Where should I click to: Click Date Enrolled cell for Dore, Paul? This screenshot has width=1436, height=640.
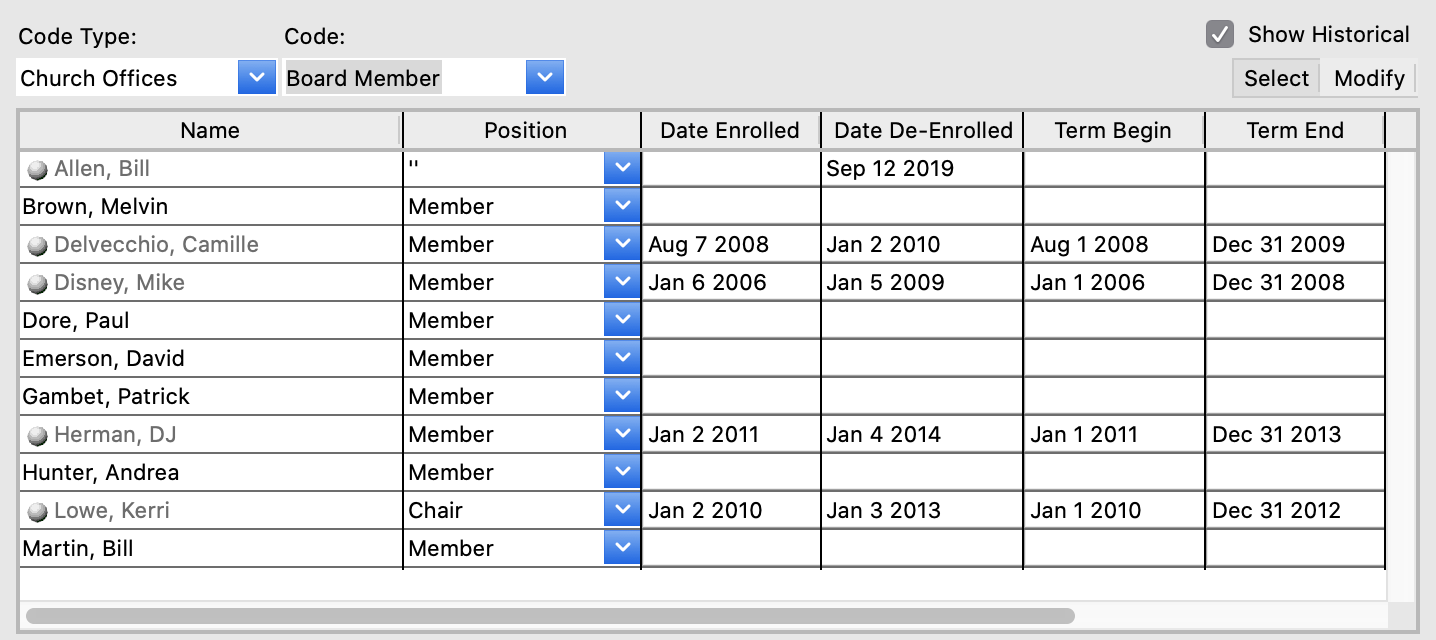pyautogui.click(x=730, y=320)
